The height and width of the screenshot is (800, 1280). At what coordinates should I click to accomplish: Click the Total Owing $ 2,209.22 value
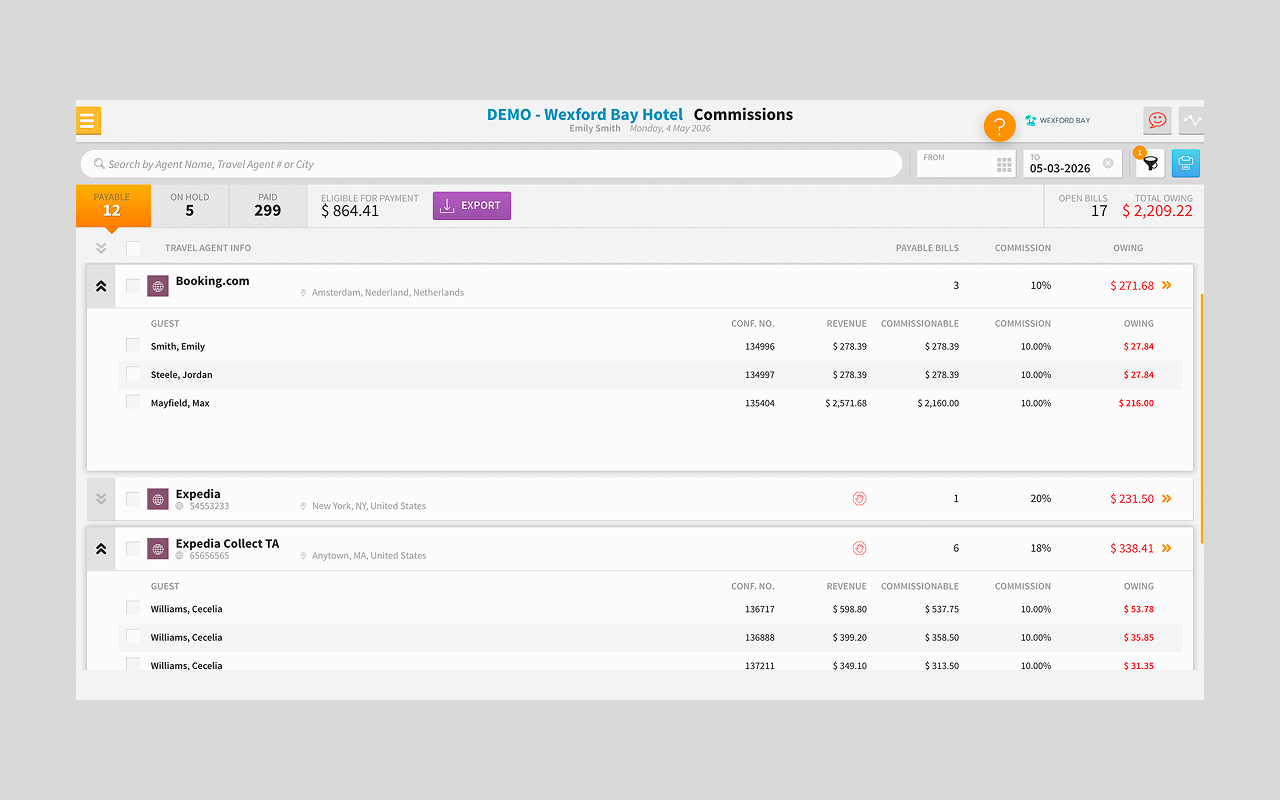click(x=1157, y=211)
